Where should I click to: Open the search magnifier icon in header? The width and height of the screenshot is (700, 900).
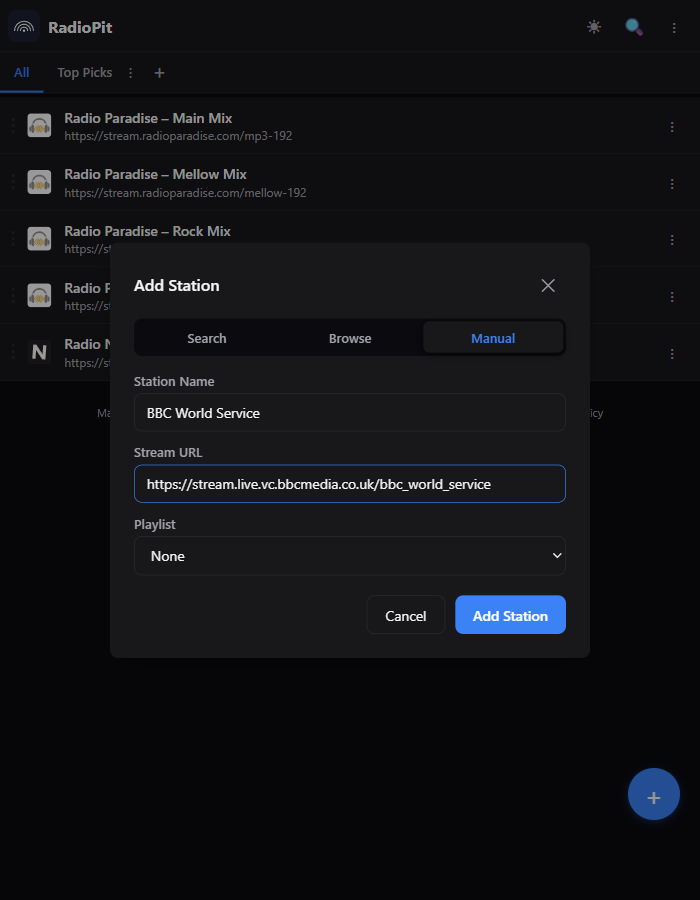tap(633, 27)
